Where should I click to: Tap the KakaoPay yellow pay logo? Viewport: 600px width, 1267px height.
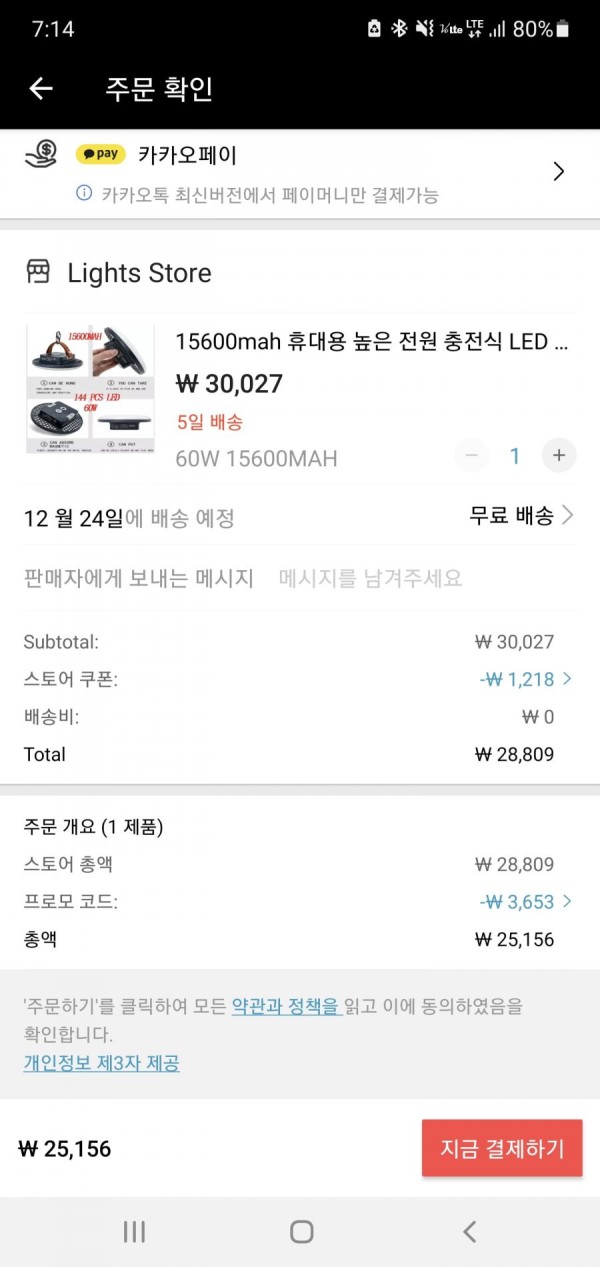101,154
